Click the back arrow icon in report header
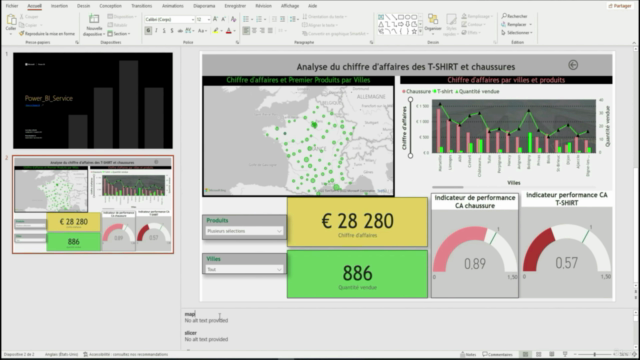 [x=573, y=65]
